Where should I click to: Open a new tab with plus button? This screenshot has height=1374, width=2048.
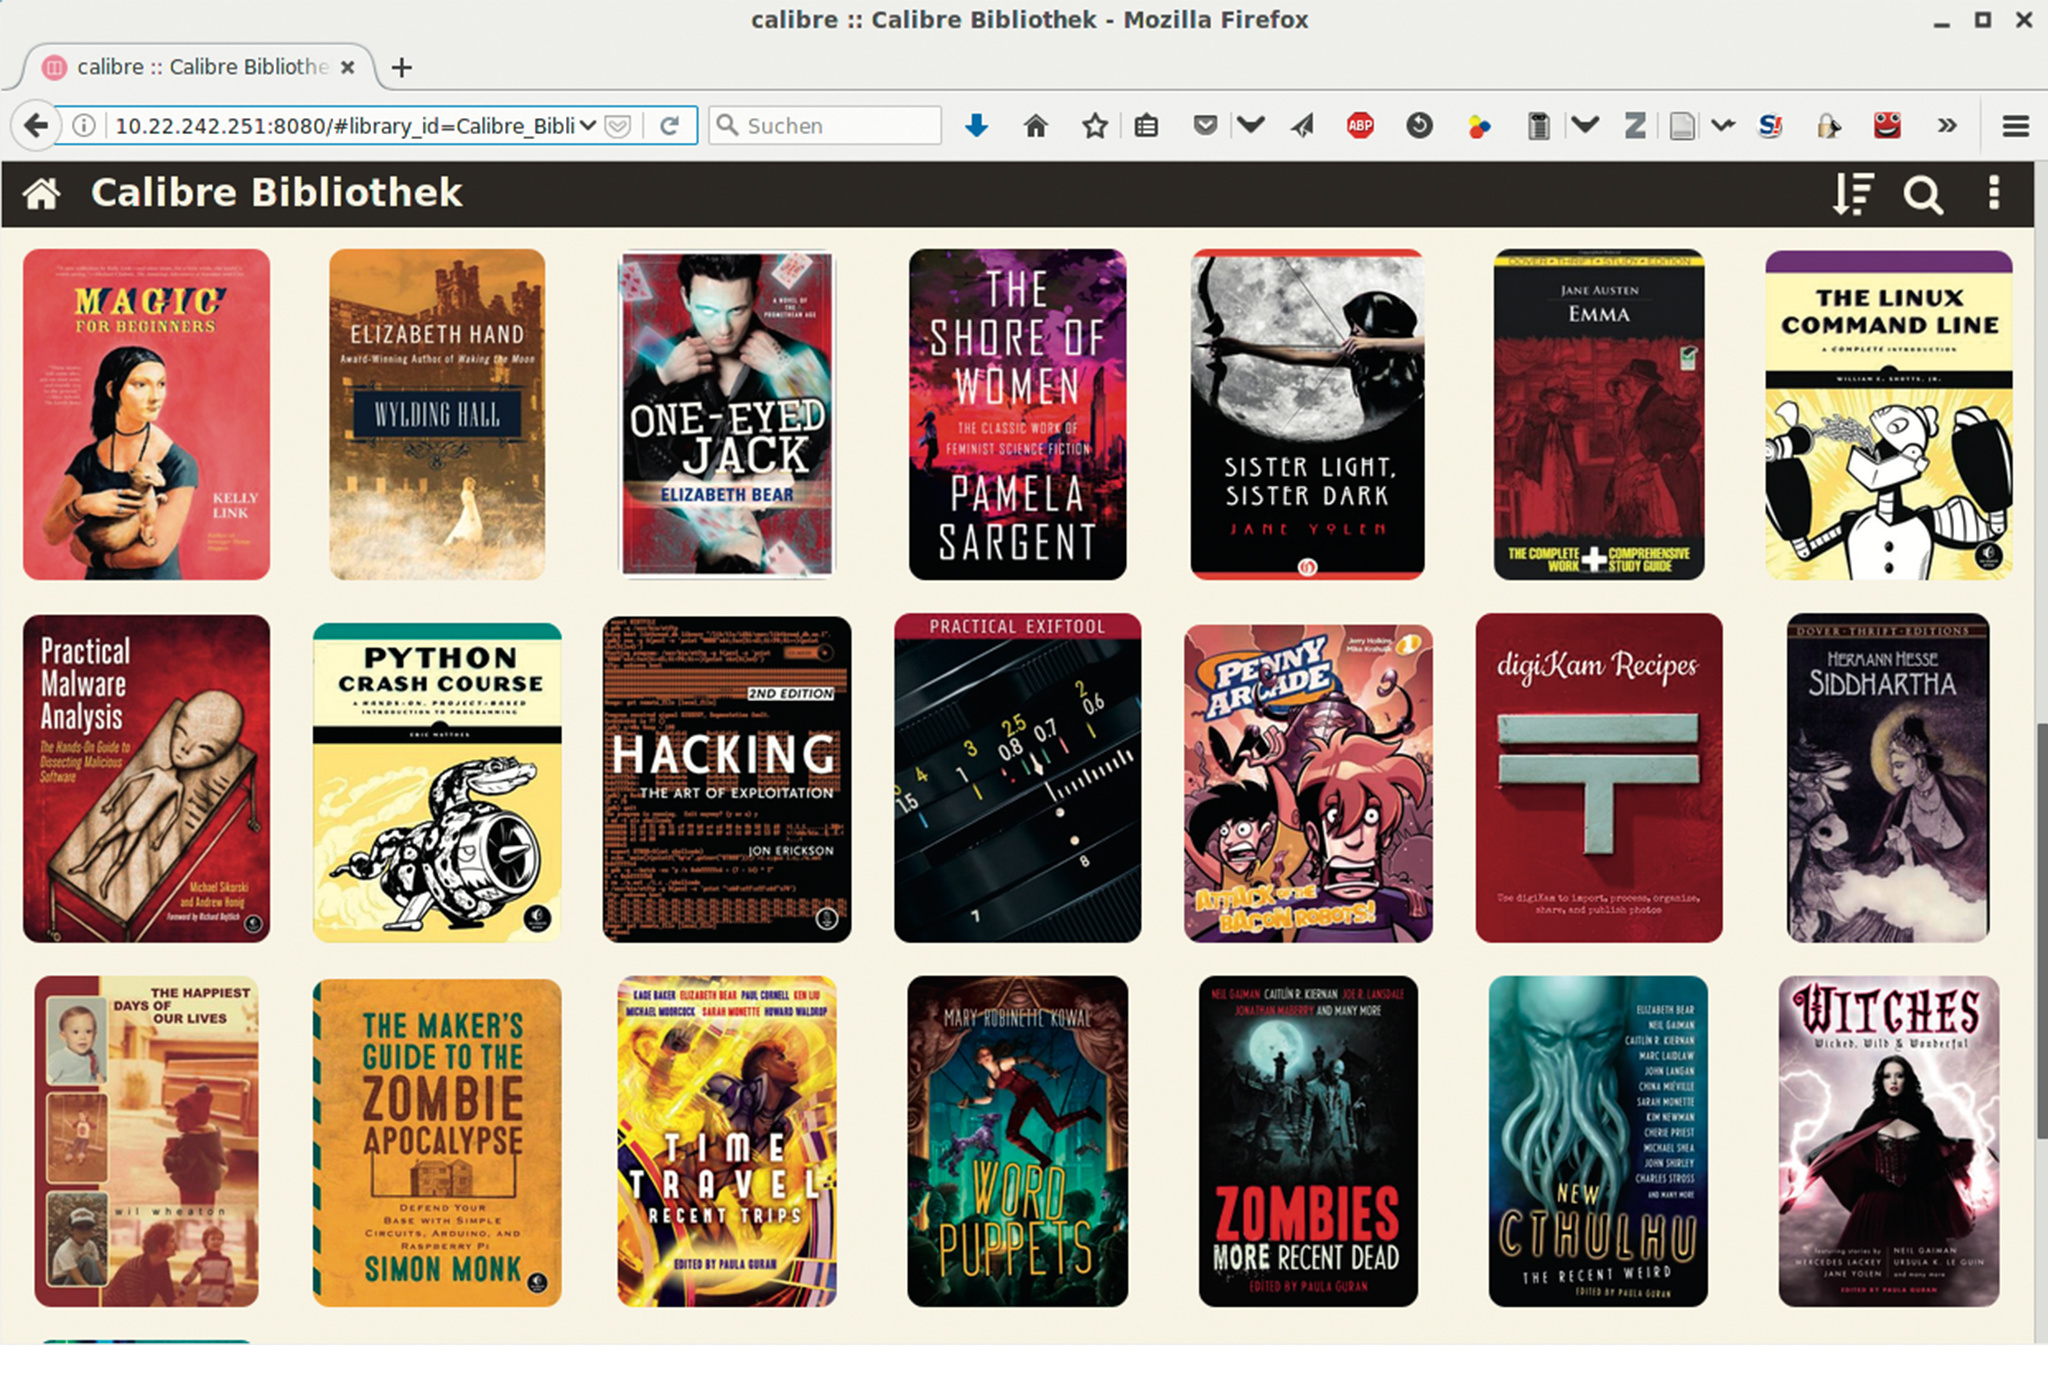(402, 67)
